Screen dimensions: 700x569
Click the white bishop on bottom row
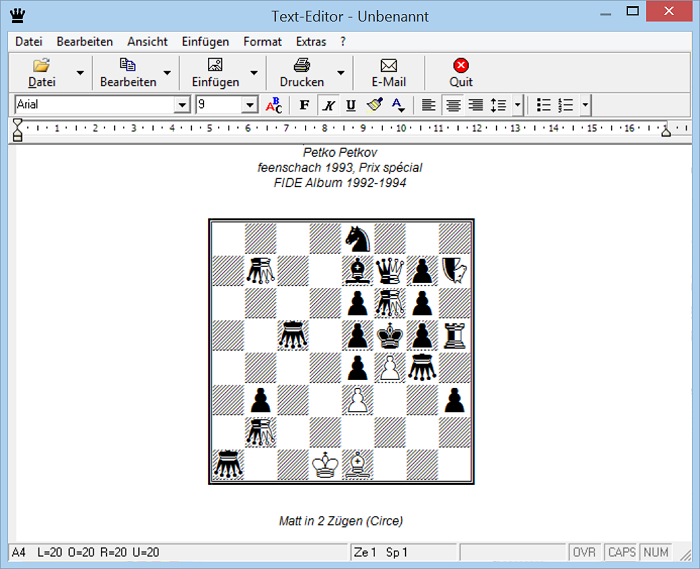tap(358, 465)
